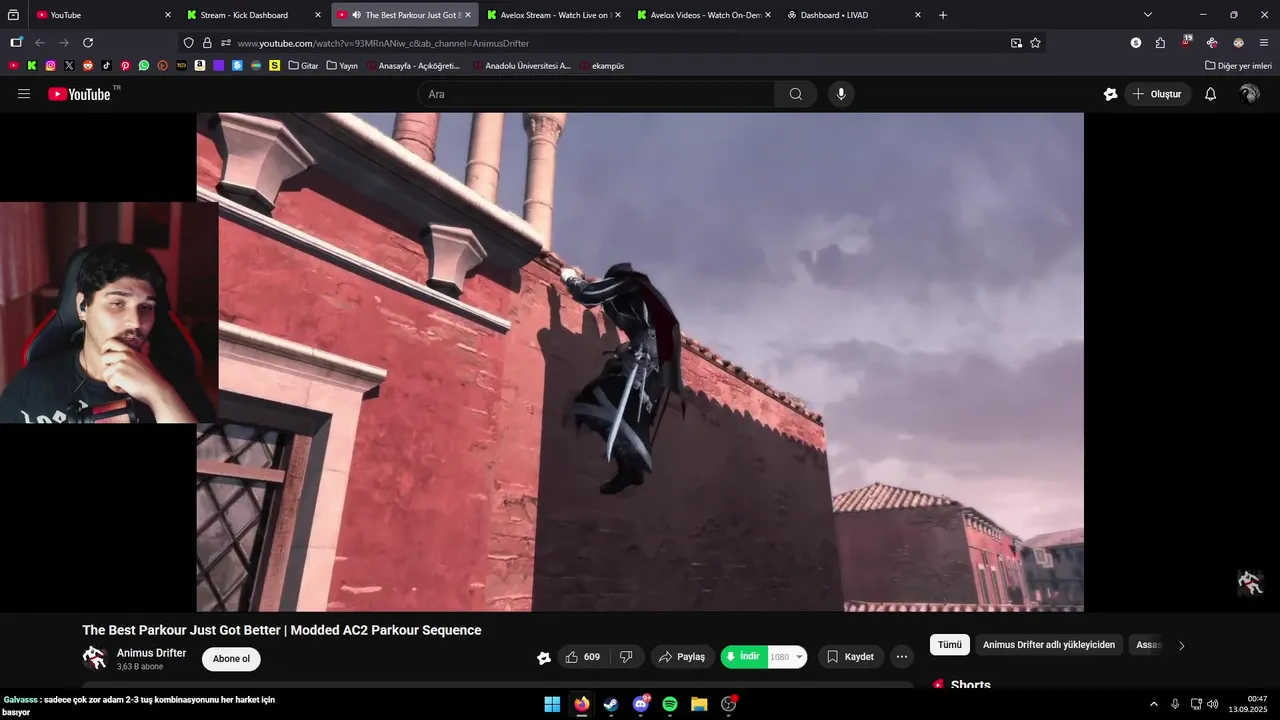Select the Tümü filter chip
The image size is (1280, 720).
coord(950,645)
